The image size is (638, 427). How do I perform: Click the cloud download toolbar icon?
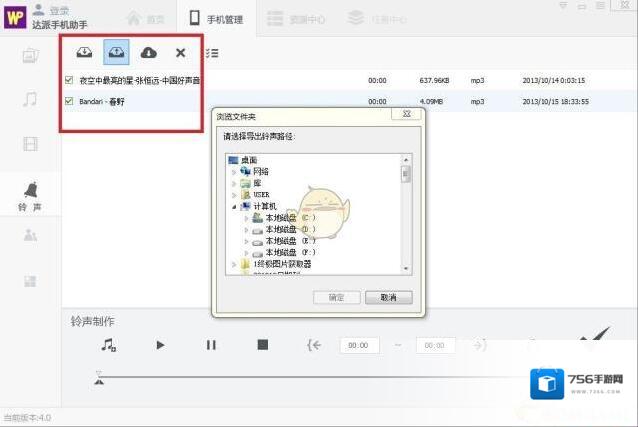pyautogui.click(x=148, y=52)
